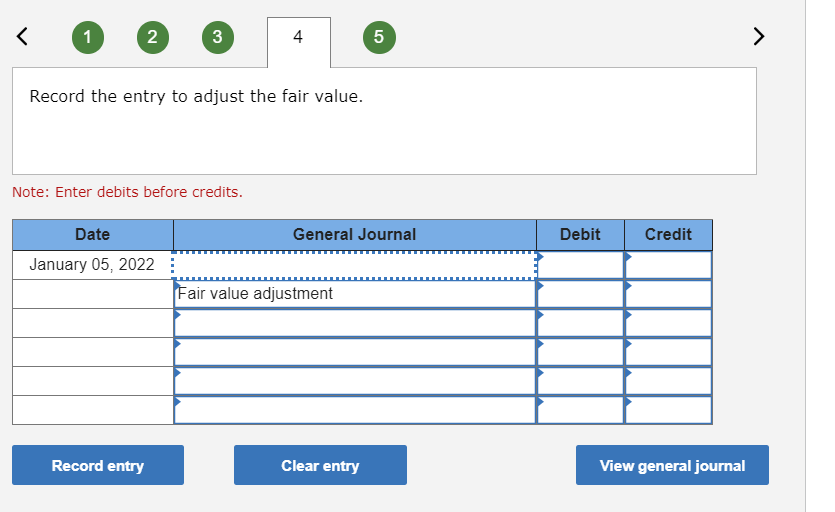Click the January 05, 2022 date cell
The height and width of the screenshot is (512, 835).
93,265
